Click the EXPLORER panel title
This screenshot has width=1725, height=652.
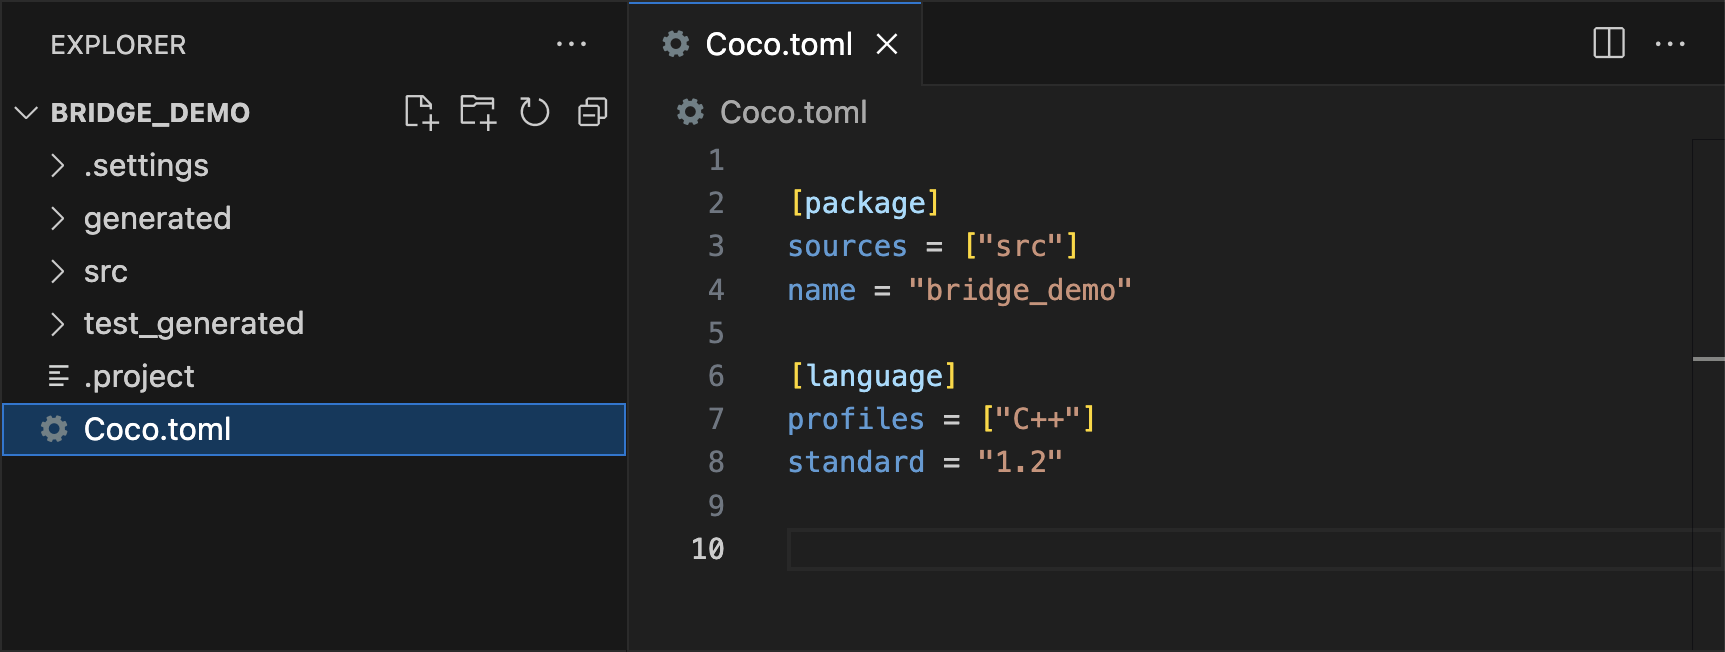118,45
